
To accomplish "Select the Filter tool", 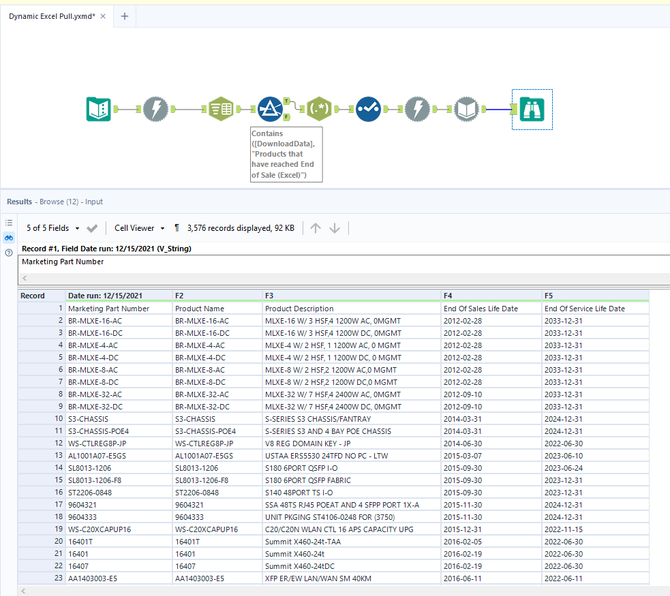I will tap(270, 109).
